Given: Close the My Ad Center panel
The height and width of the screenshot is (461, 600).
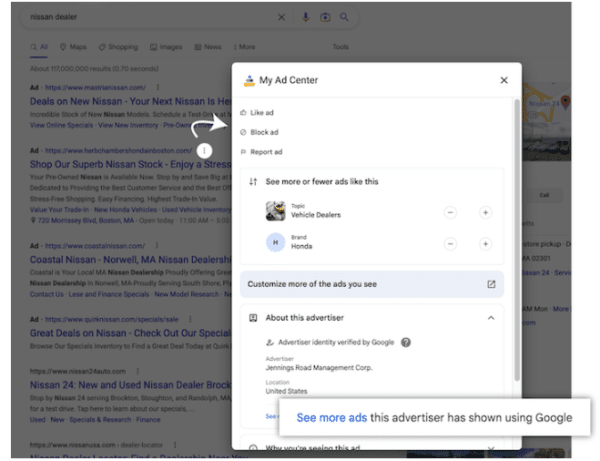Looking at the screenshot, I should coord(504,80).
